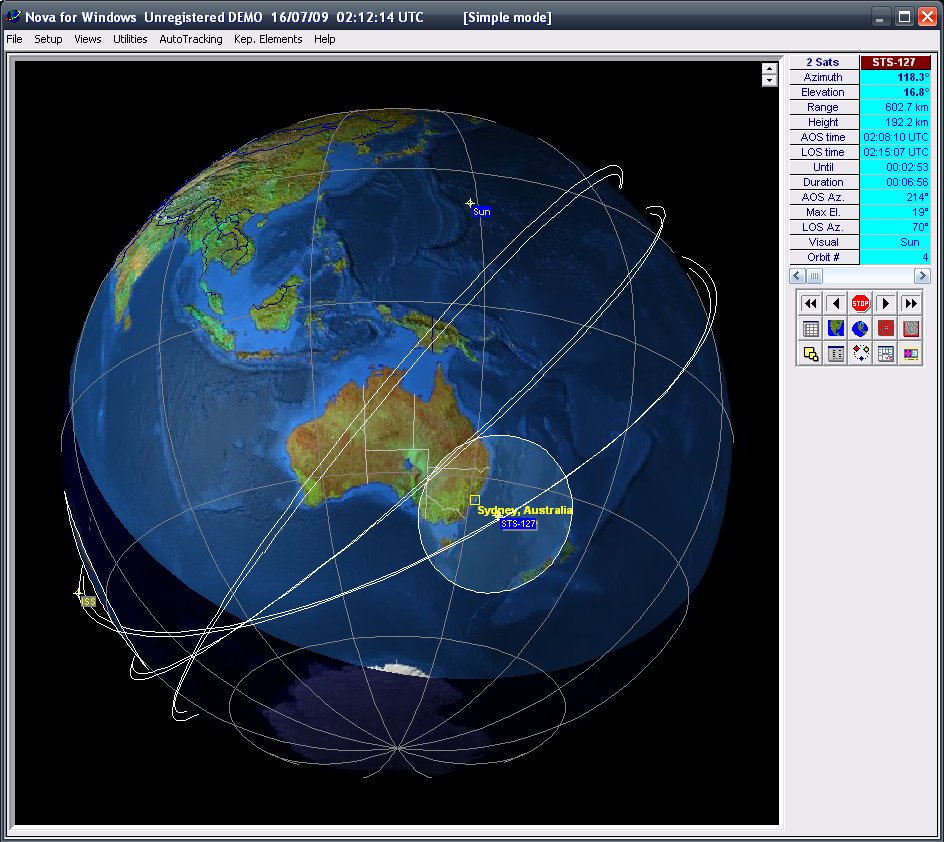The image size is (944, 842).
Task: Click the AOS Az. value 214°
Action: 895,197
